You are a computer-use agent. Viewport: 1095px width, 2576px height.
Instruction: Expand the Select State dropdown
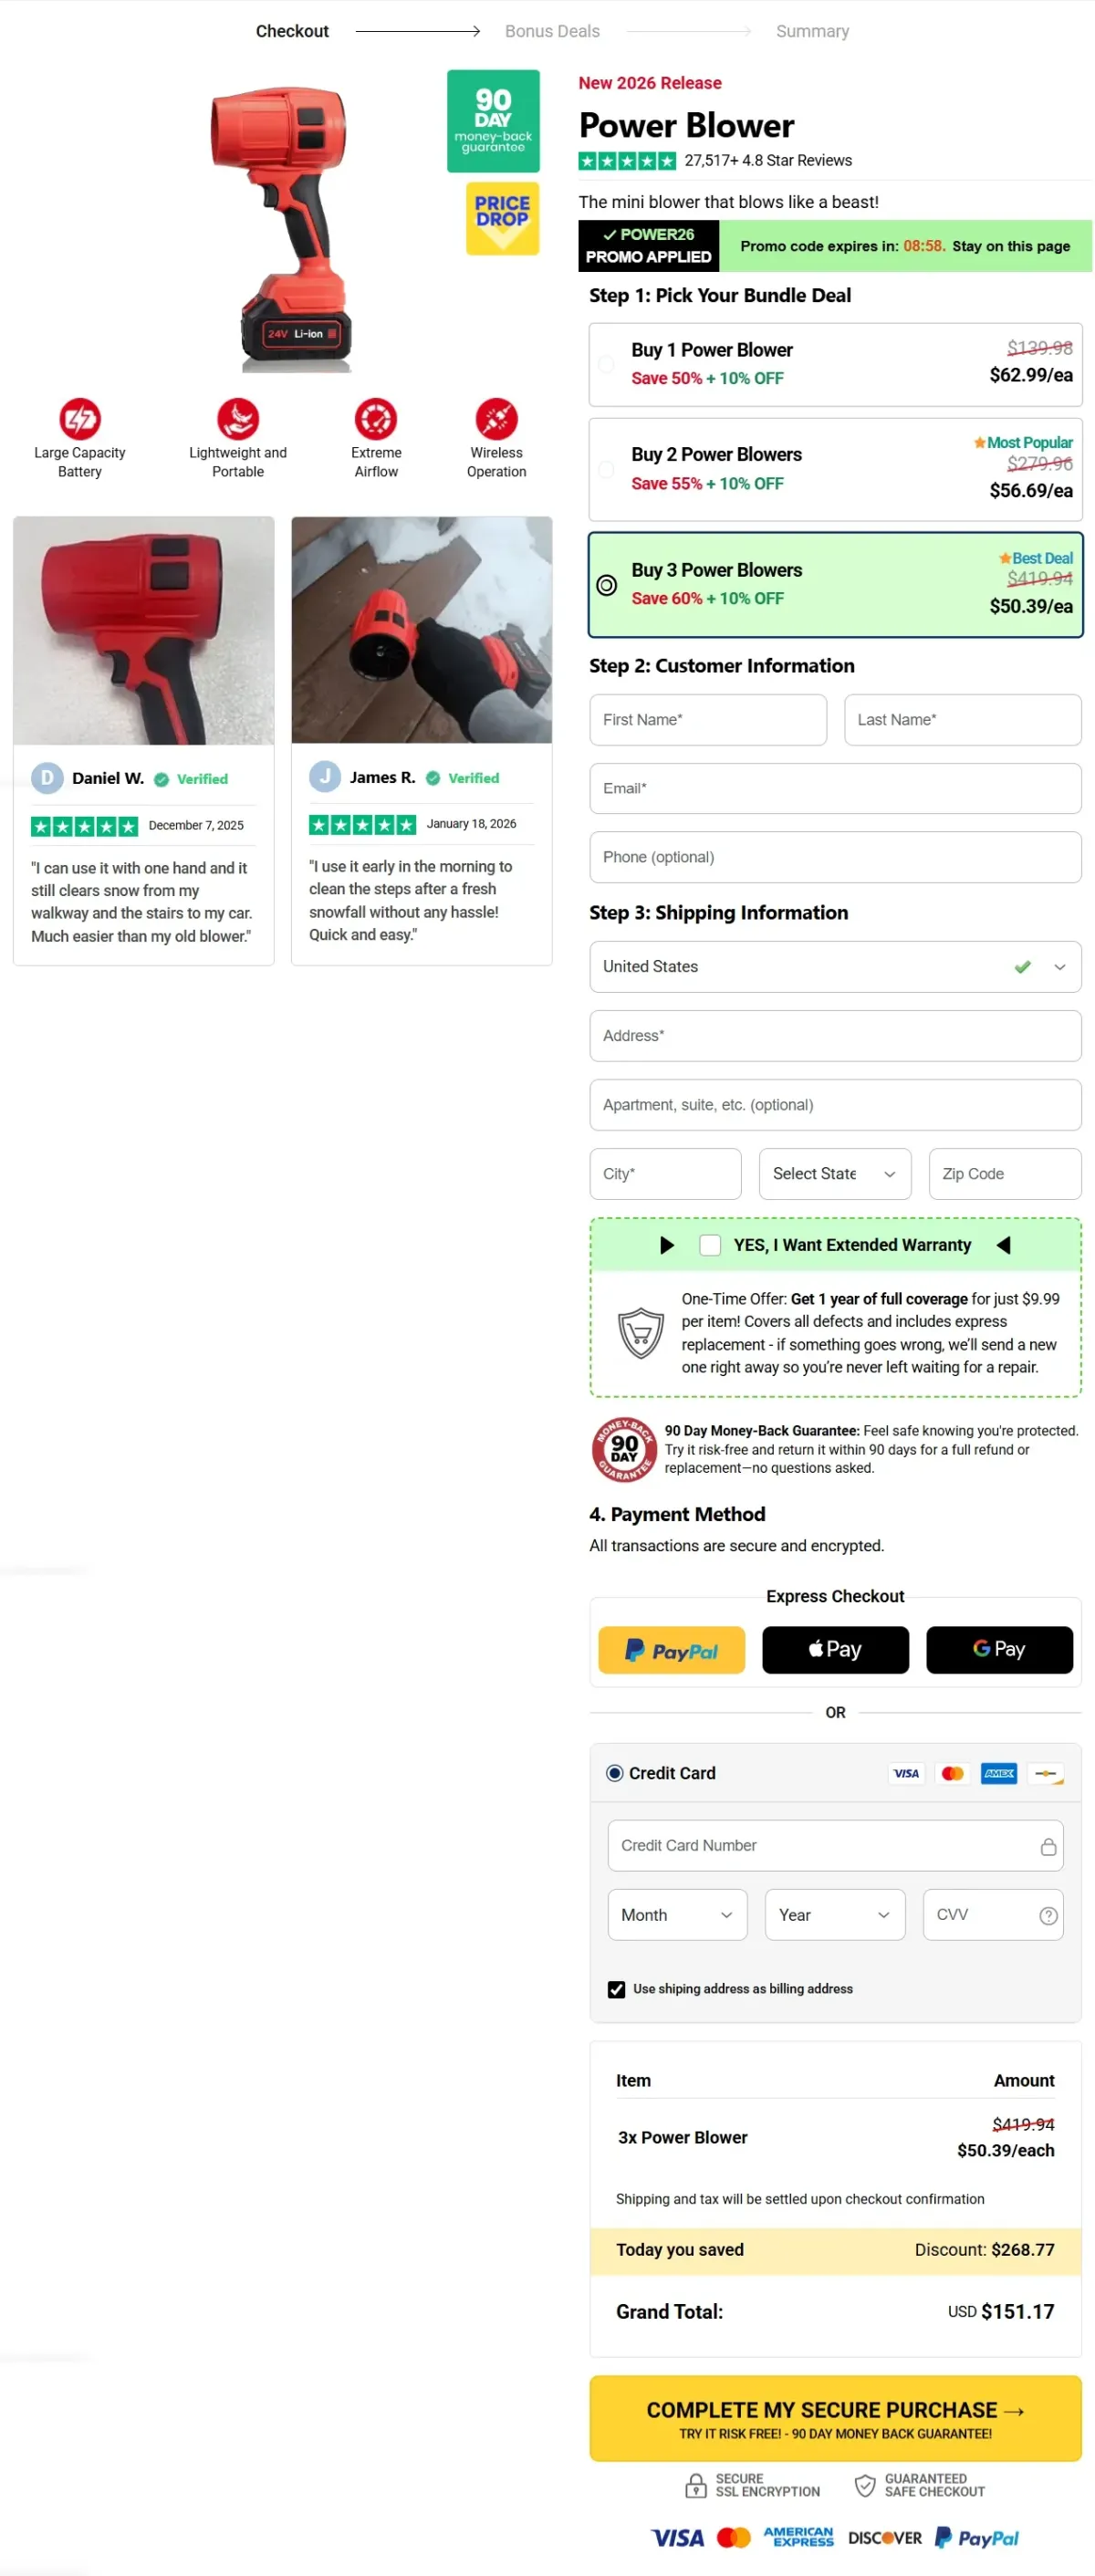tap(835, 1174)
